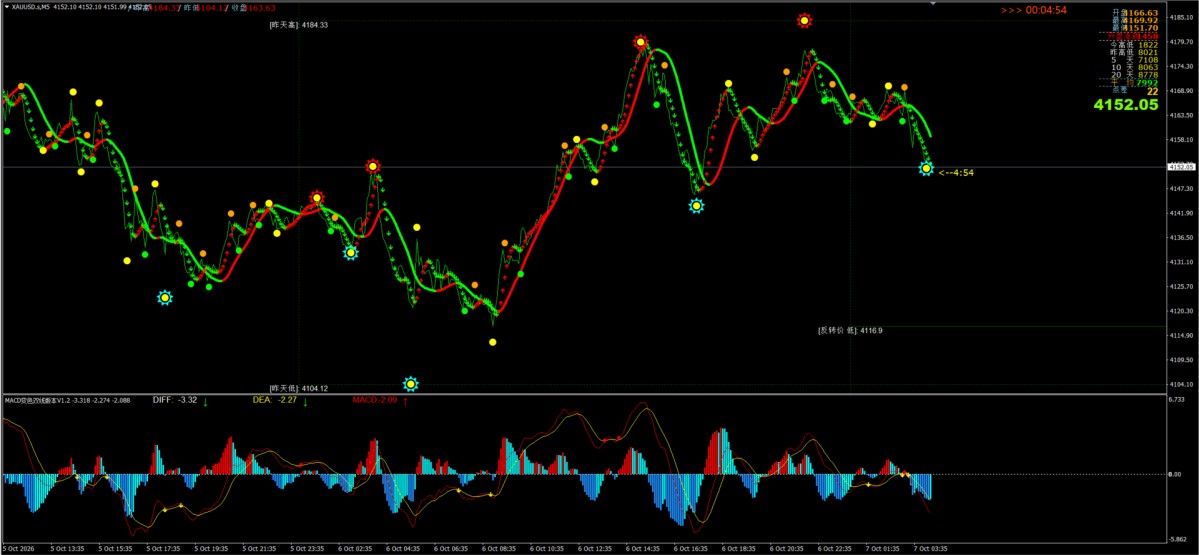Click the red 458 value in info panel
The image size is (1199, 555).
[1149, 36]
